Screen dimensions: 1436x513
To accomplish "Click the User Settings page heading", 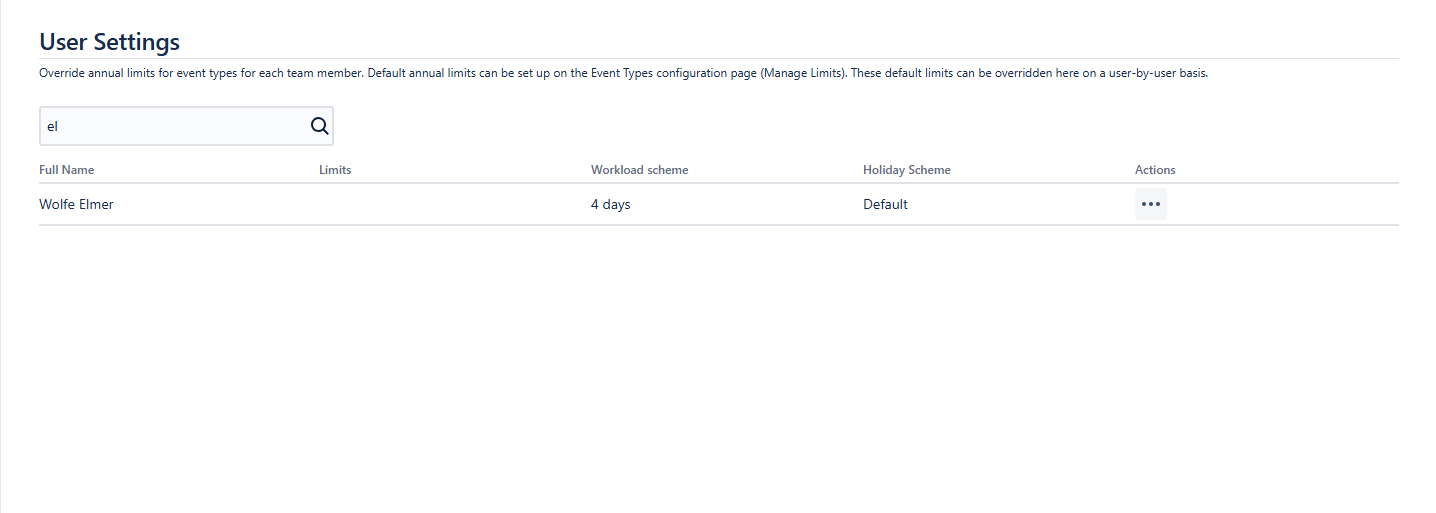I will point(109,42).
